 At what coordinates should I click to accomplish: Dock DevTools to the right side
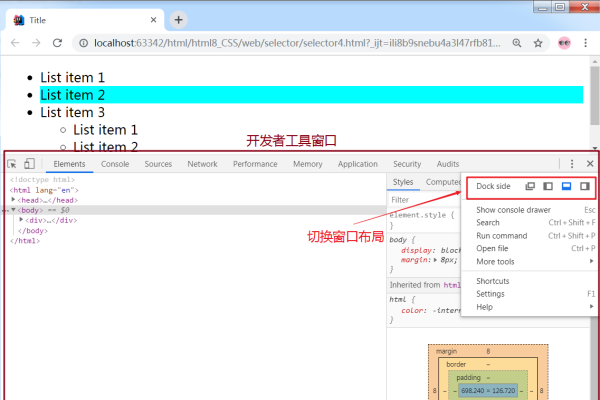pos(584,187)
